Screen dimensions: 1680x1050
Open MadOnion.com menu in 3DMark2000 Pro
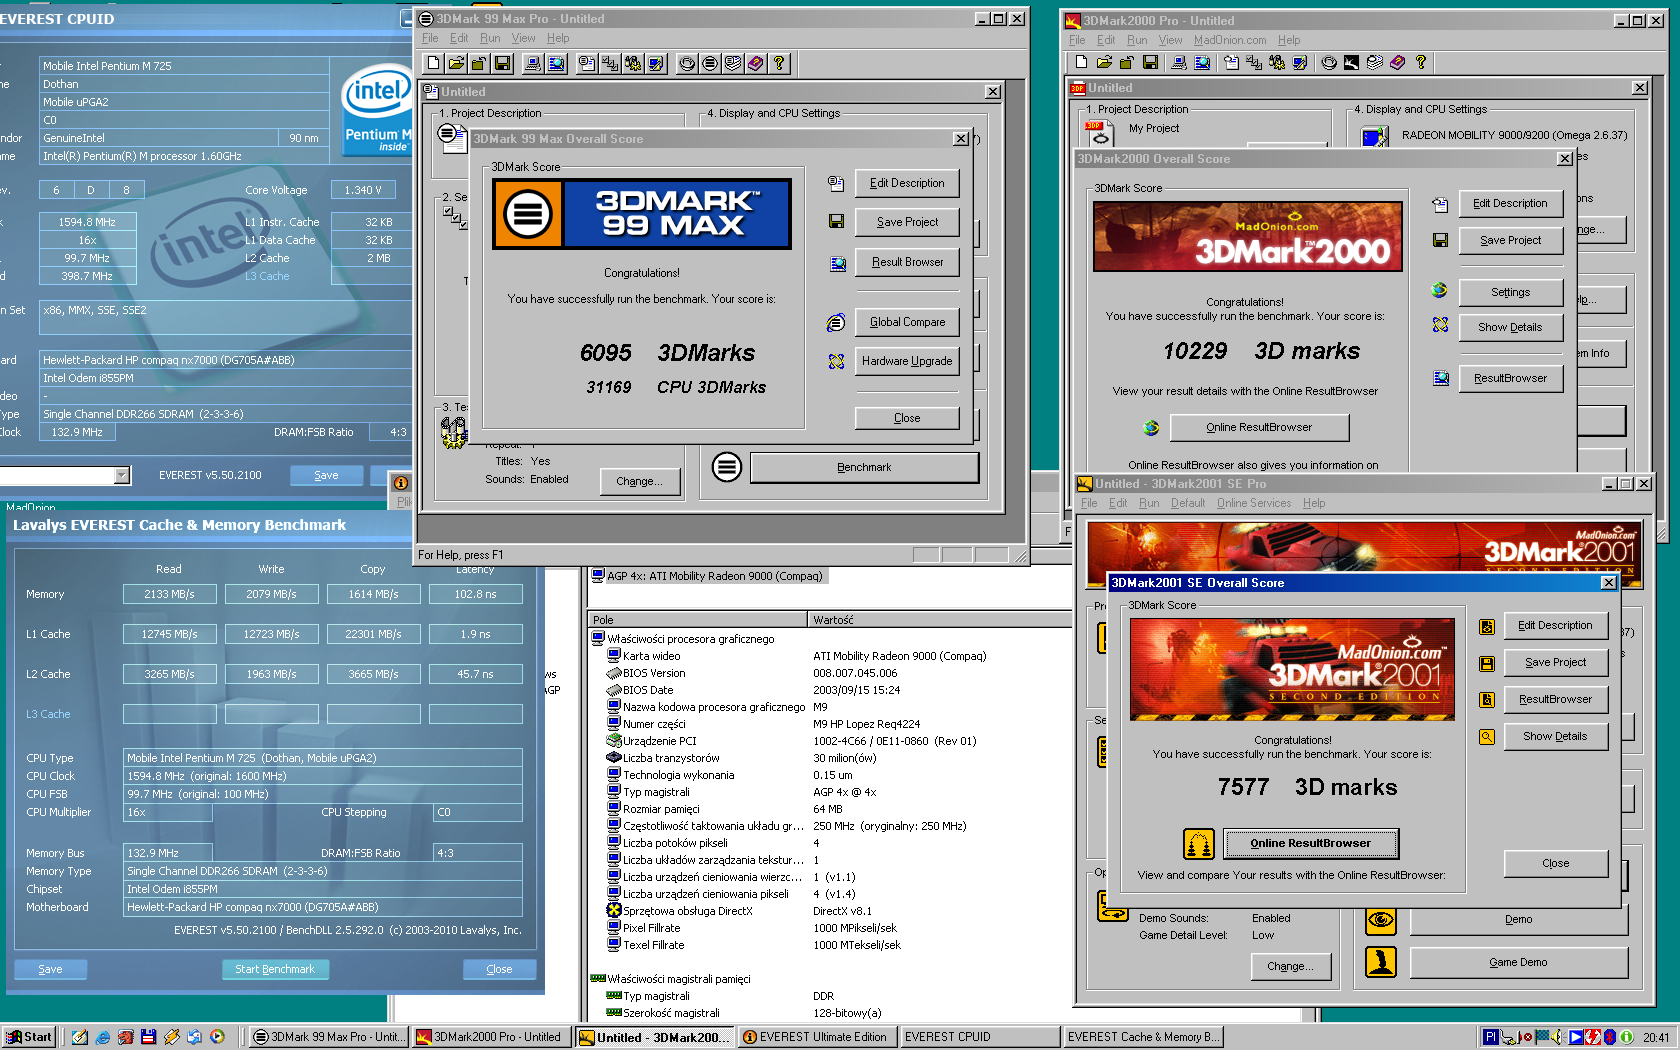tap(1230, 41)
